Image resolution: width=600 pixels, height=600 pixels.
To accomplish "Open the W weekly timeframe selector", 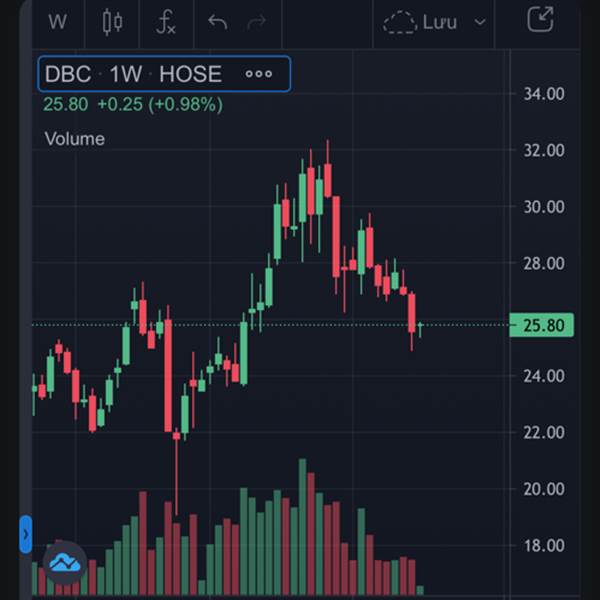I will [x=57, y=22].
